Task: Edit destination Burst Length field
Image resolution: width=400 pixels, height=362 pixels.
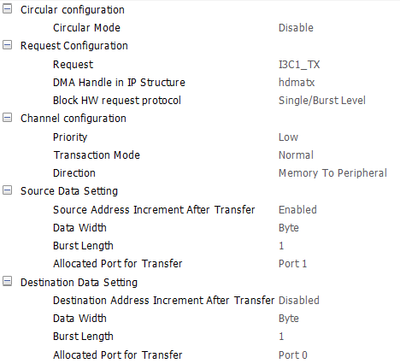Action: (x=281, y=336)
